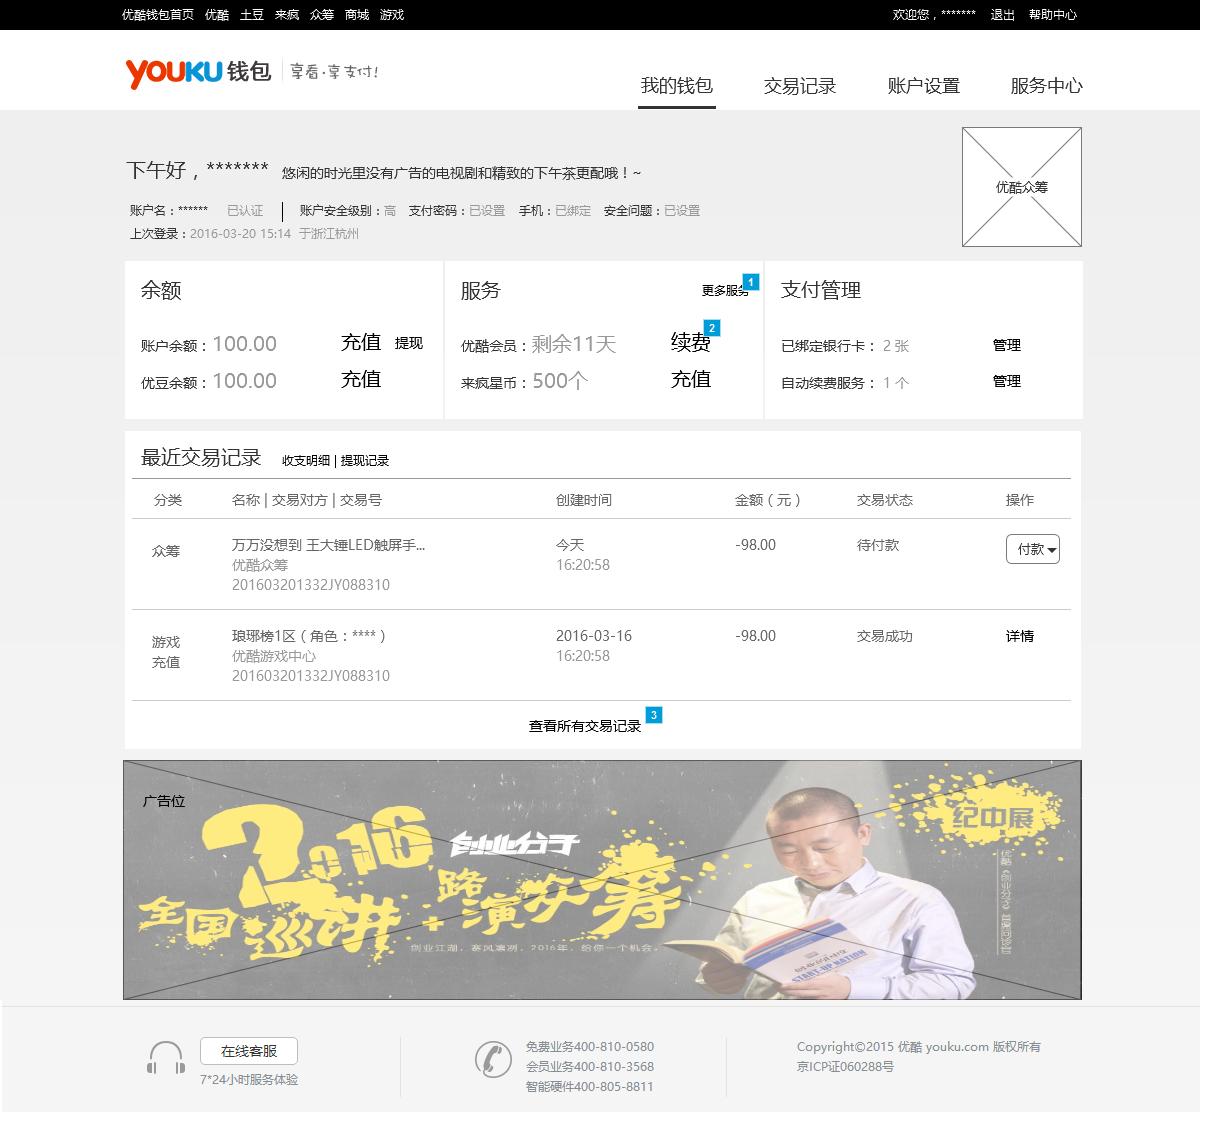
Task: View all transactions via 查看所有交易记录
Action: [584, 726]
